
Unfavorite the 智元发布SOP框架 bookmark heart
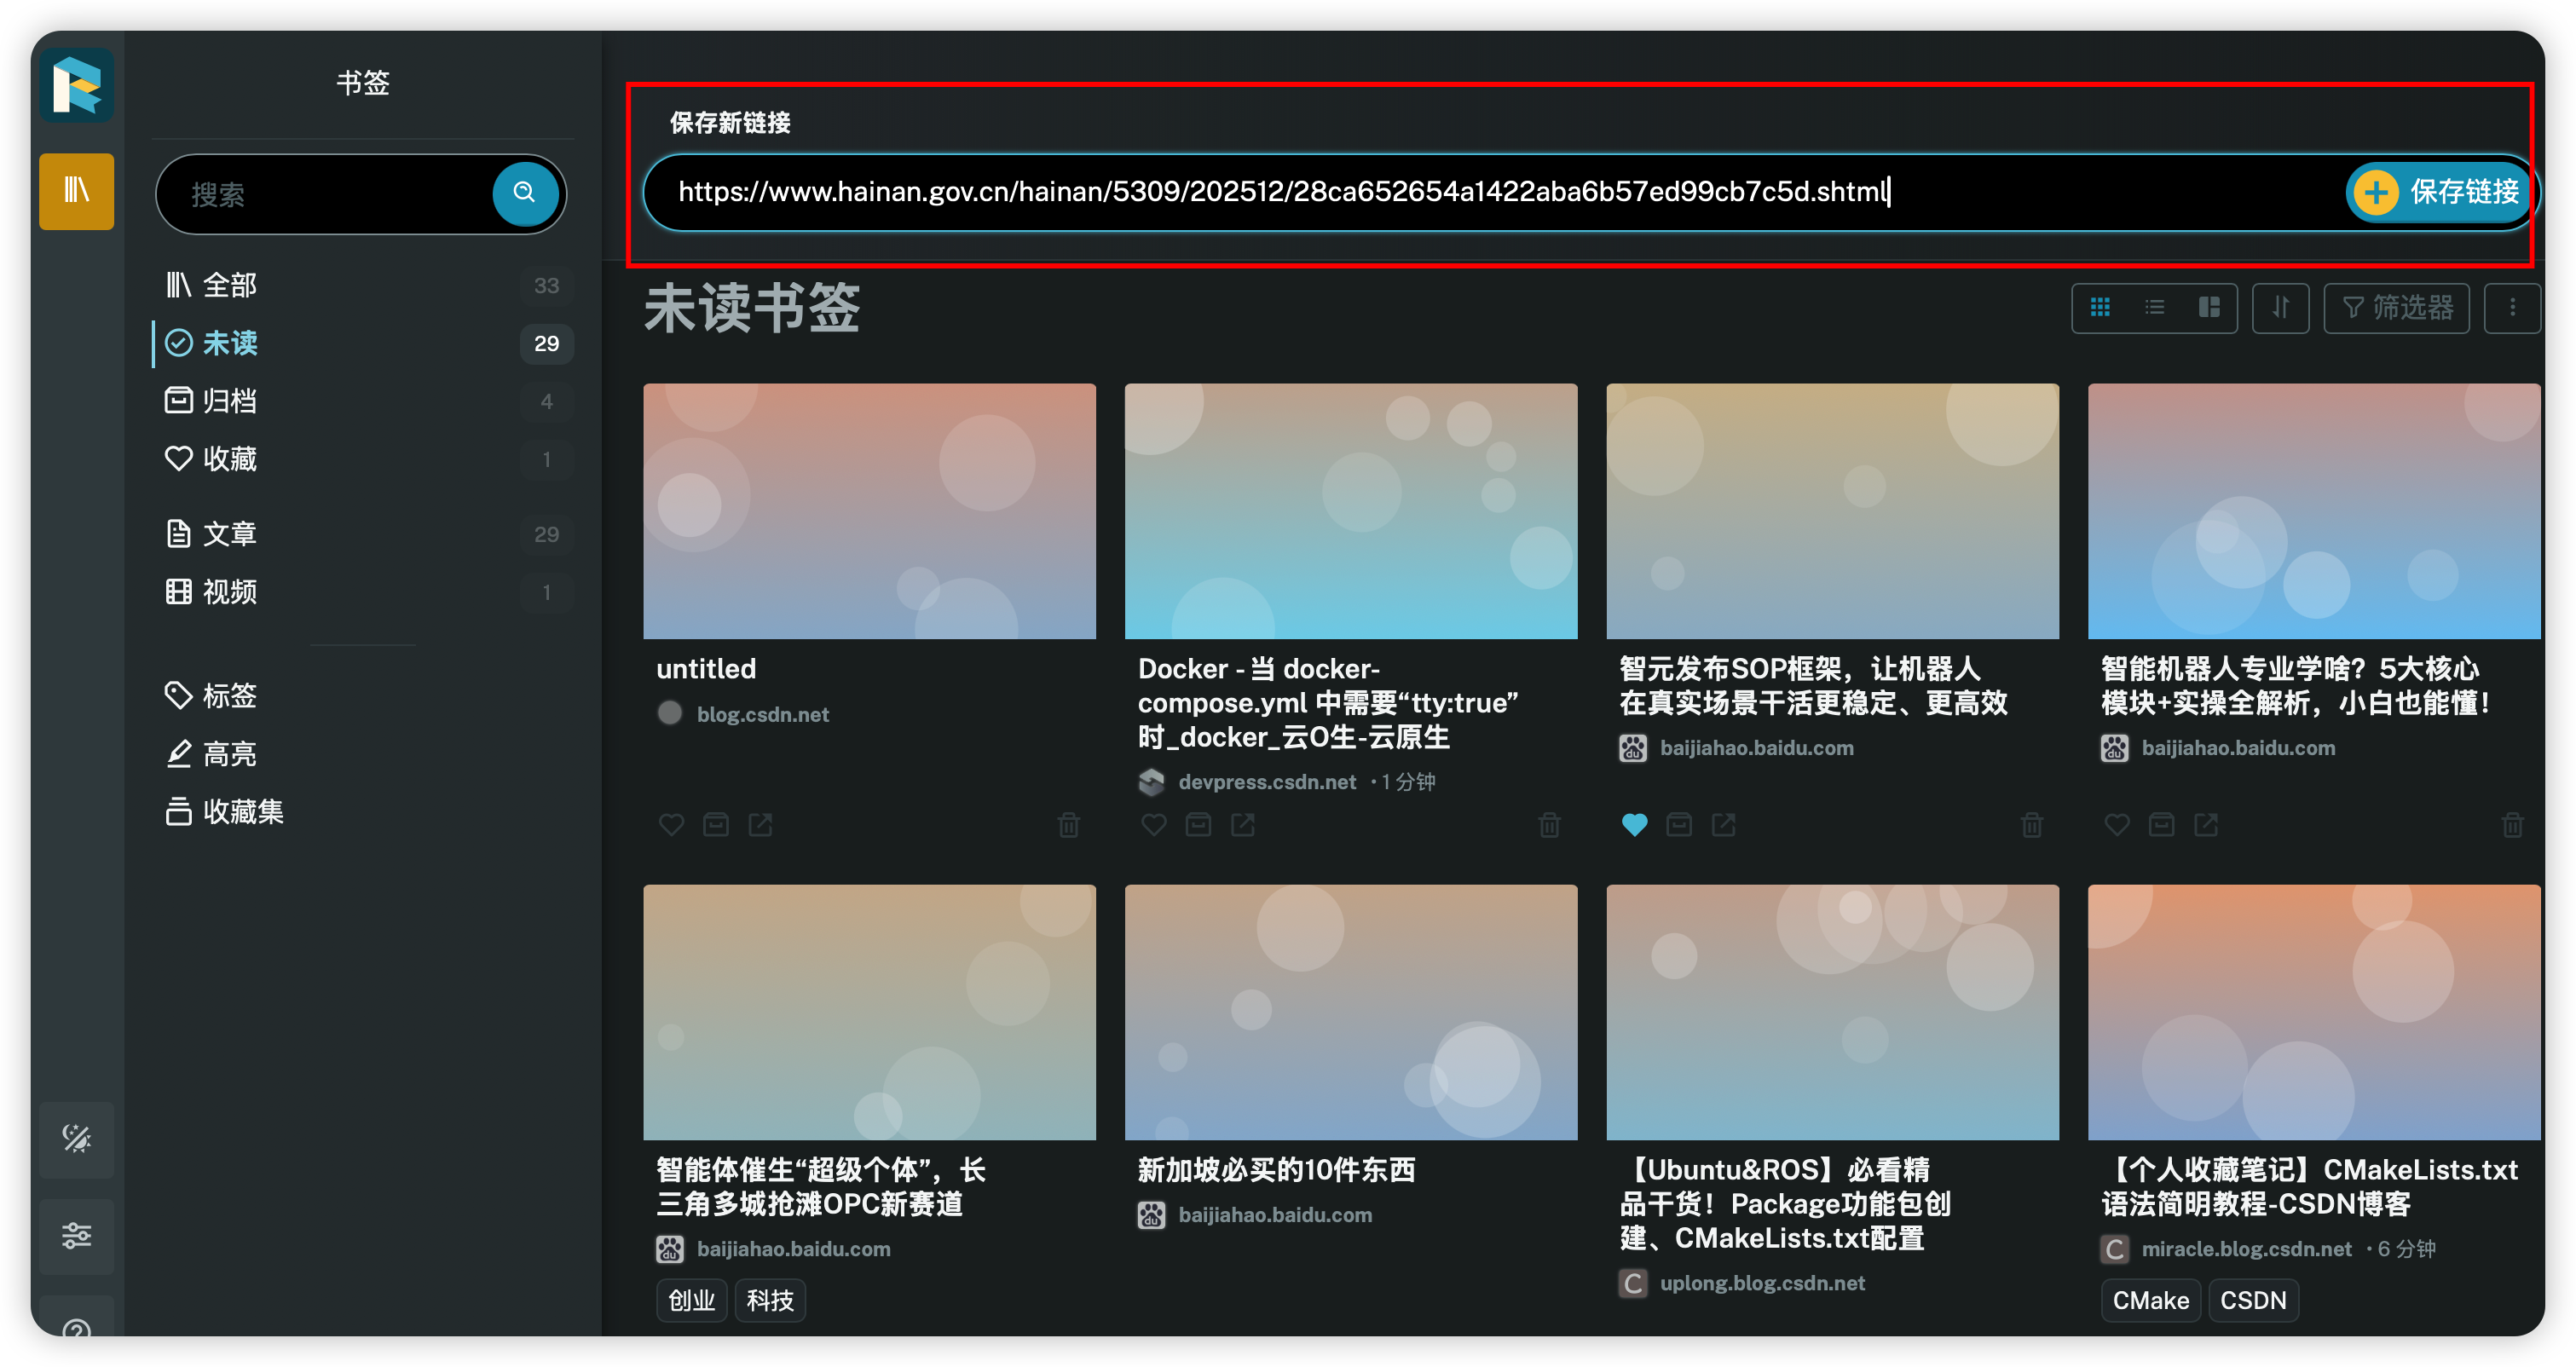[1634, 825]
